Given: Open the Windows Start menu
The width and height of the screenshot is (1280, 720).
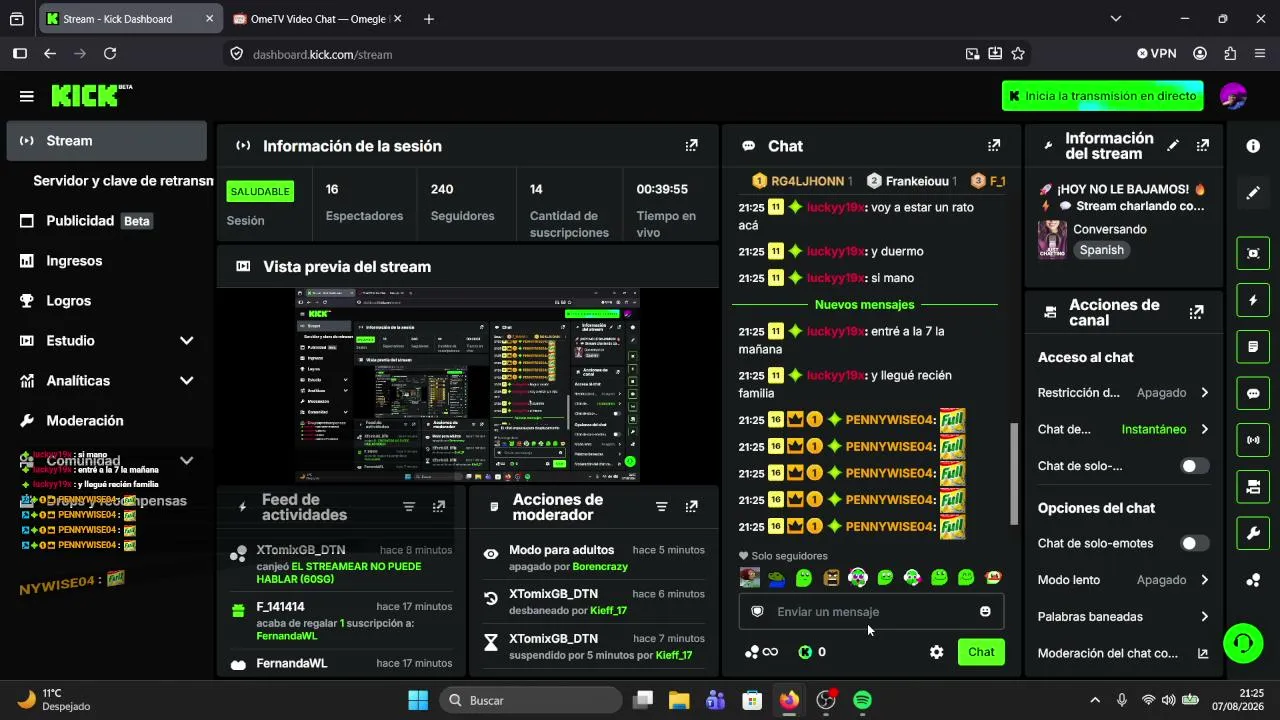Looking at the screenshot, I should [x=418, y=700].
